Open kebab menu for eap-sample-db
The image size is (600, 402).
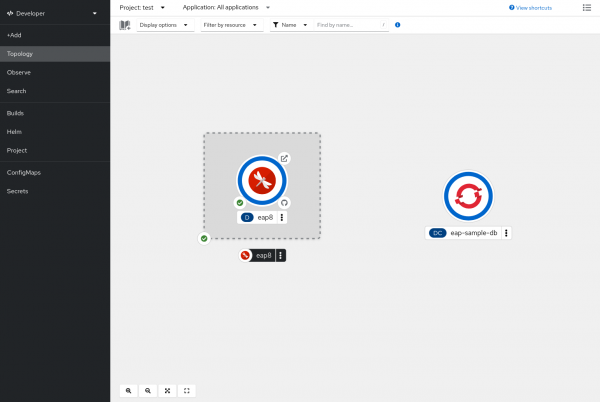pyautogui.click(x=507, y=233)
